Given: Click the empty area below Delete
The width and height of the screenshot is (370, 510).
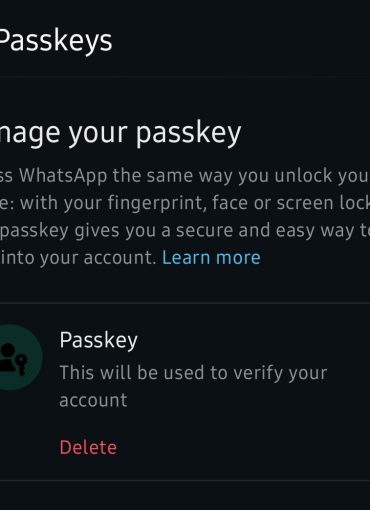Looking at the screenshot, I should tap(185, 495).
